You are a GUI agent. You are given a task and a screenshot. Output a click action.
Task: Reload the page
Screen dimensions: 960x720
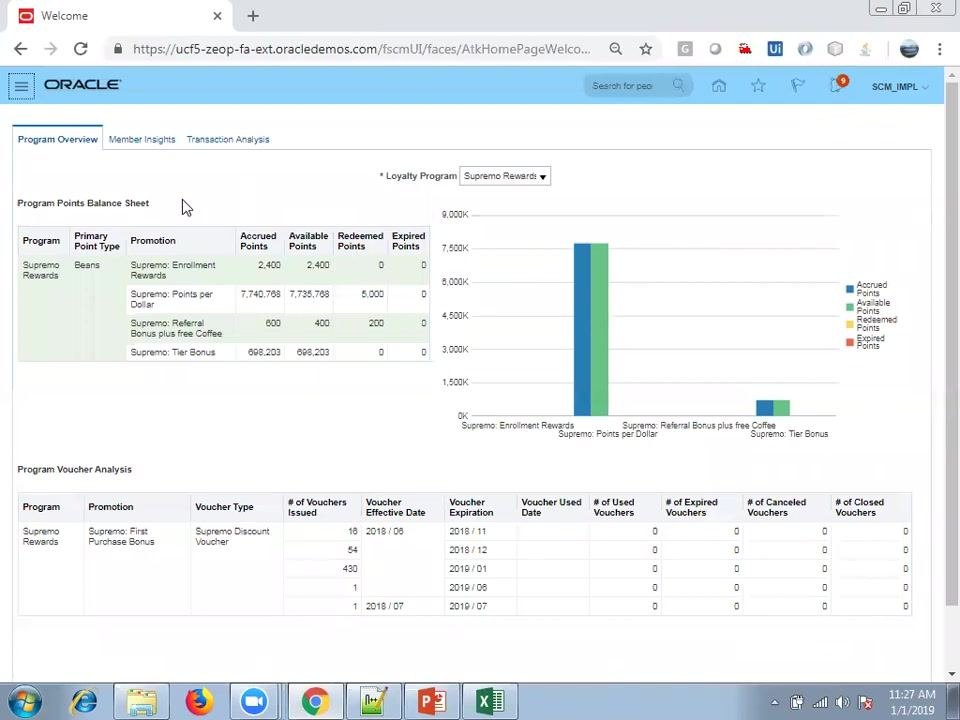(81, 49)
